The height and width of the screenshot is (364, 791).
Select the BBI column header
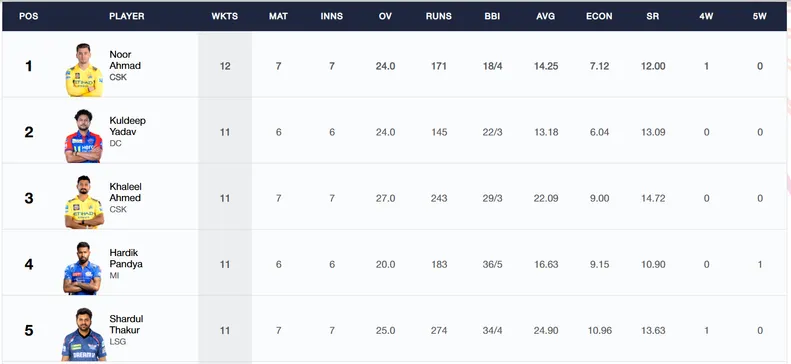[x=492, y=16]
